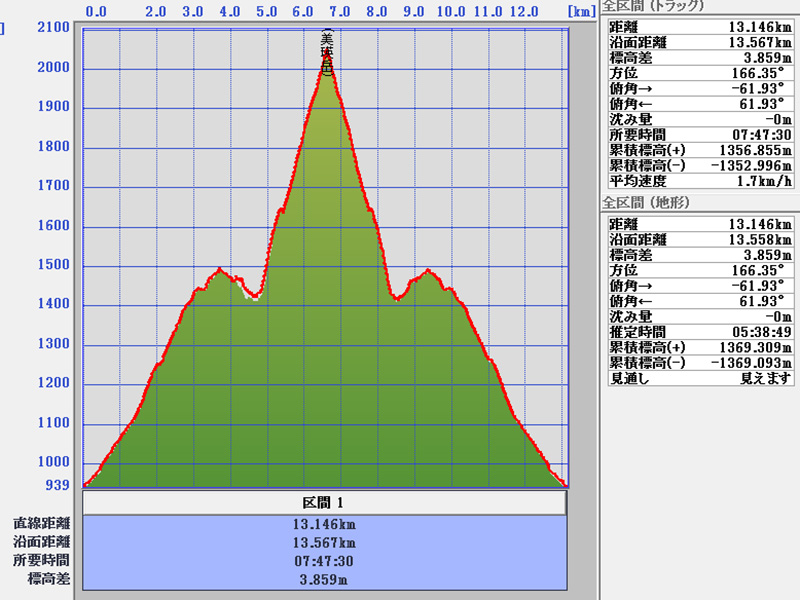Click the 沿面距離 13.567km row below the graph
This screenshot has height=600, width=800.
pos(324,542)
